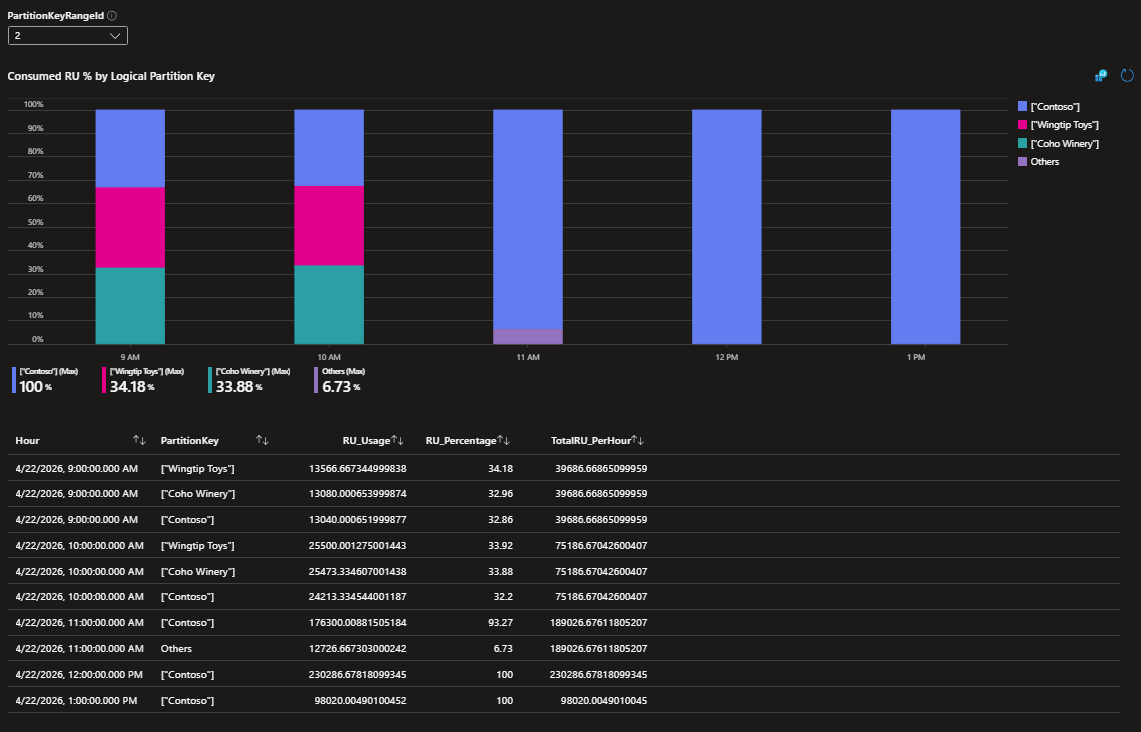Image resolution: width=1141 pixels, height=732 pixels.
Task: Click the Contoso (Max) 100% summary tile
Action: point(45,380)
